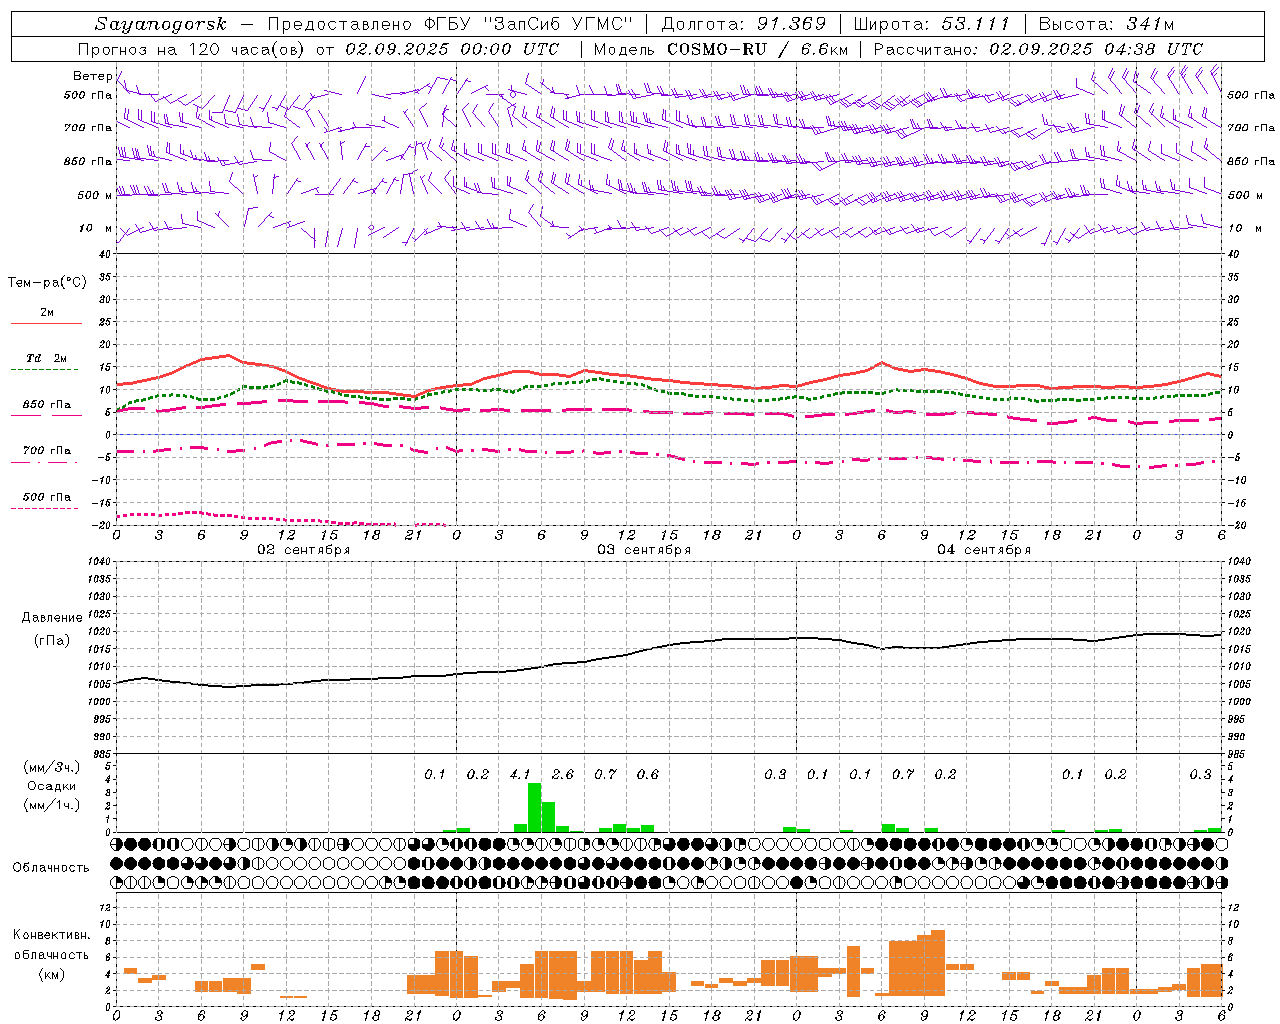Click the 'Осадки' precipitation label

point(52,786)
